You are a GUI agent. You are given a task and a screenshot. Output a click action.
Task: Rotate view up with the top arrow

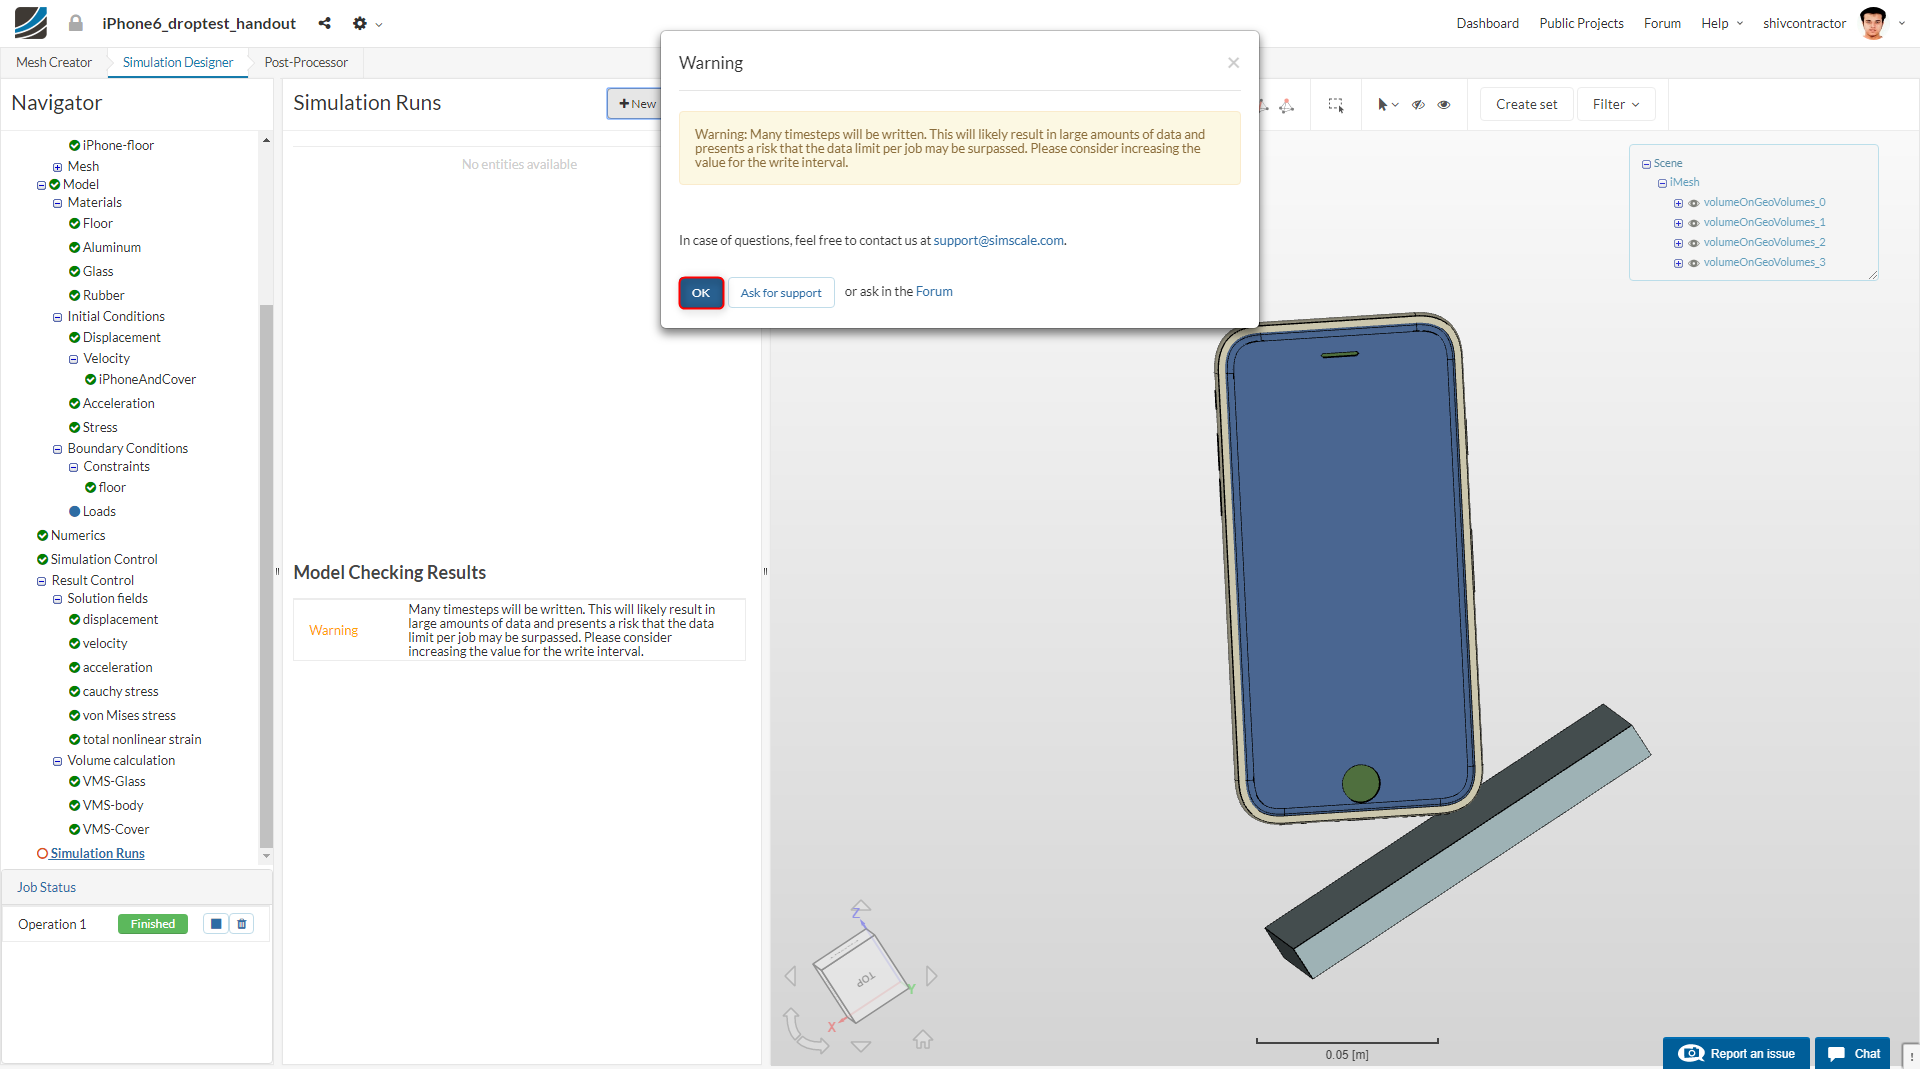click(x=861, y=906)
